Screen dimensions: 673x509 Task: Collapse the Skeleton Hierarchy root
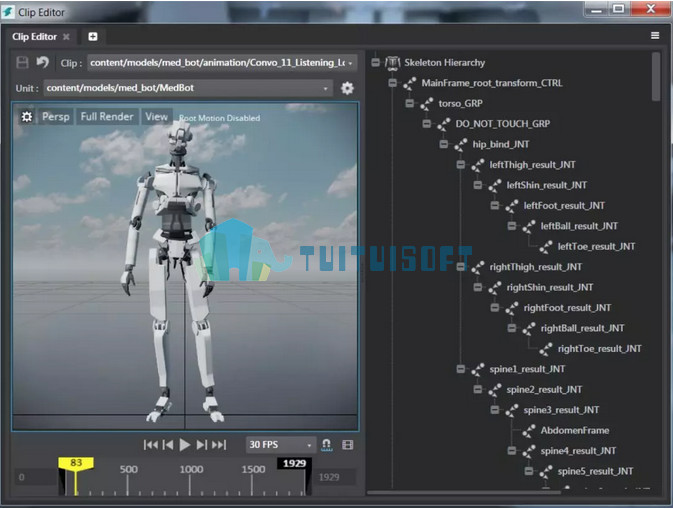pyautogui.click(x=376, y=63)
